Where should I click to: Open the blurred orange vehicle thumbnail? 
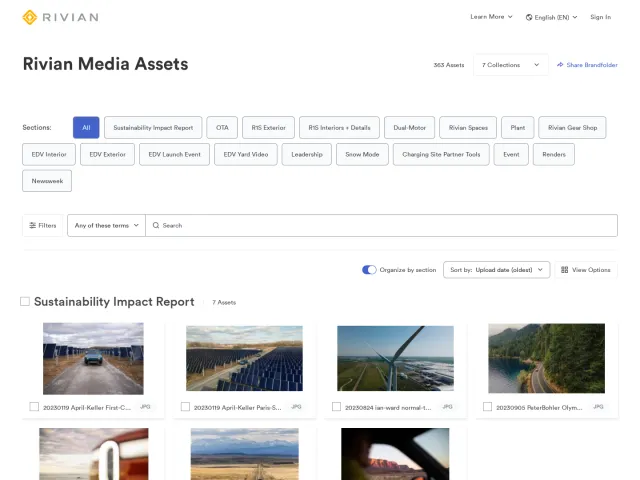pos(94,454)
